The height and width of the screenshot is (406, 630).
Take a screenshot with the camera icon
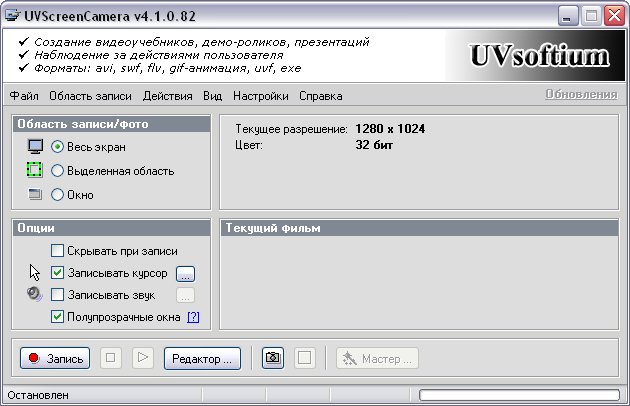pos(272,358)
